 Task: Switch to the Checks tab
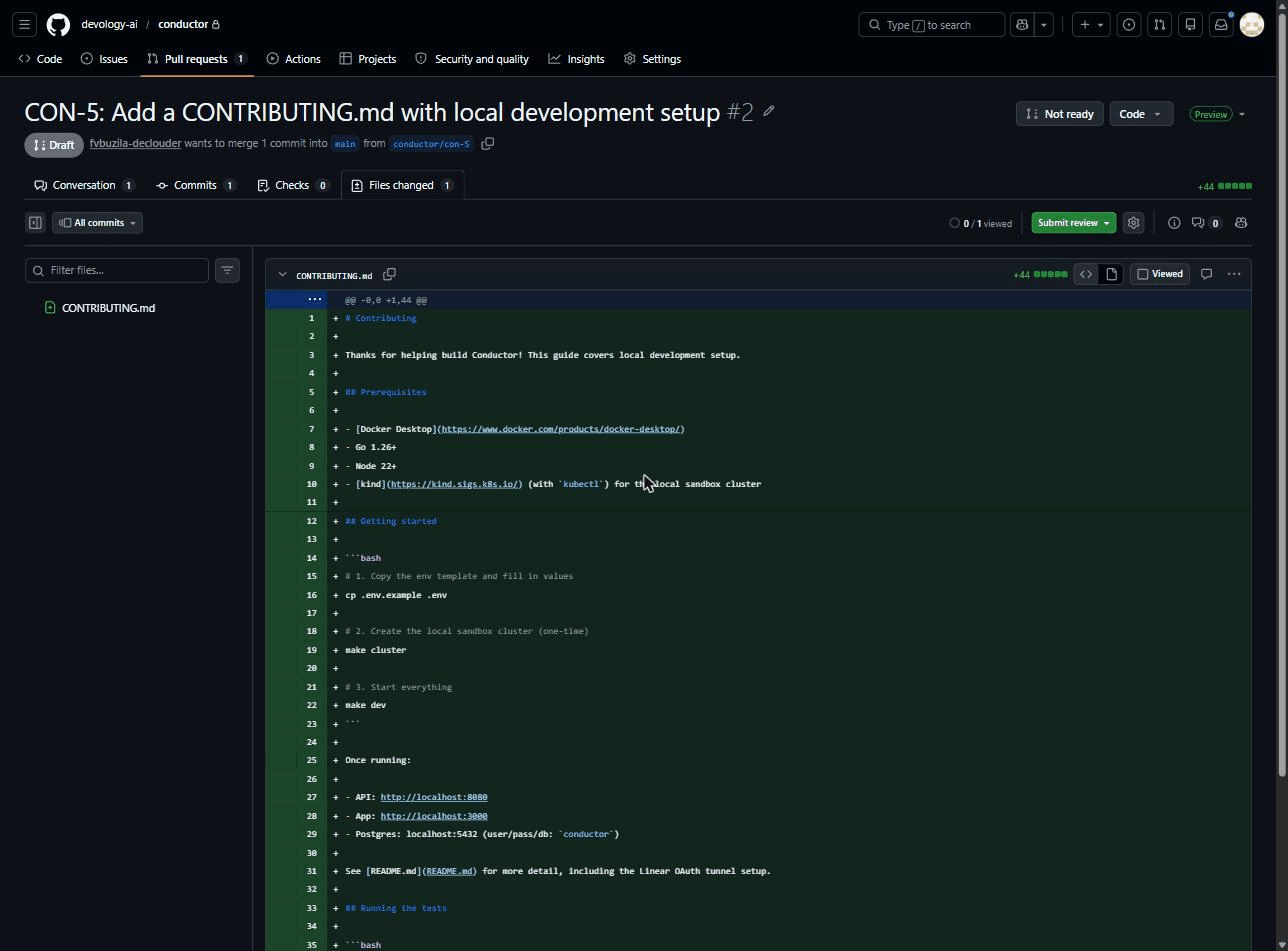(292, 185)
